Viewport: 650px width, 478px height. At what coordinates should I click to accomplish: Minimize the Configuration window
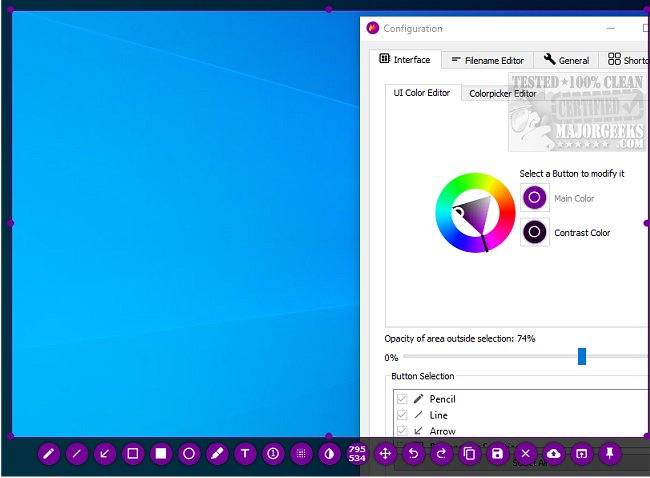click(611, 28)
